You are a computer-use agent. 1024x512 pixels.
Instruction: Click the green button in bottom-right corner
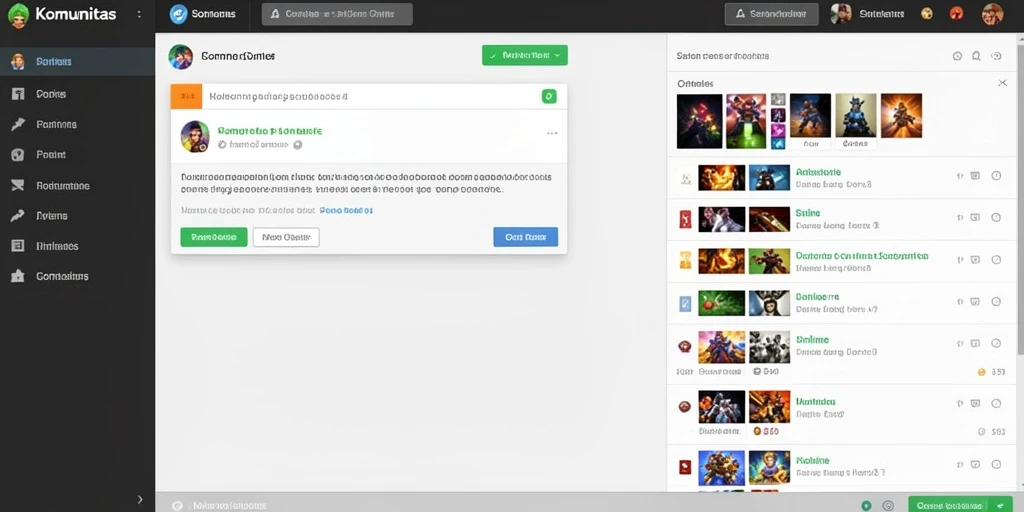[x=961, y=505]
